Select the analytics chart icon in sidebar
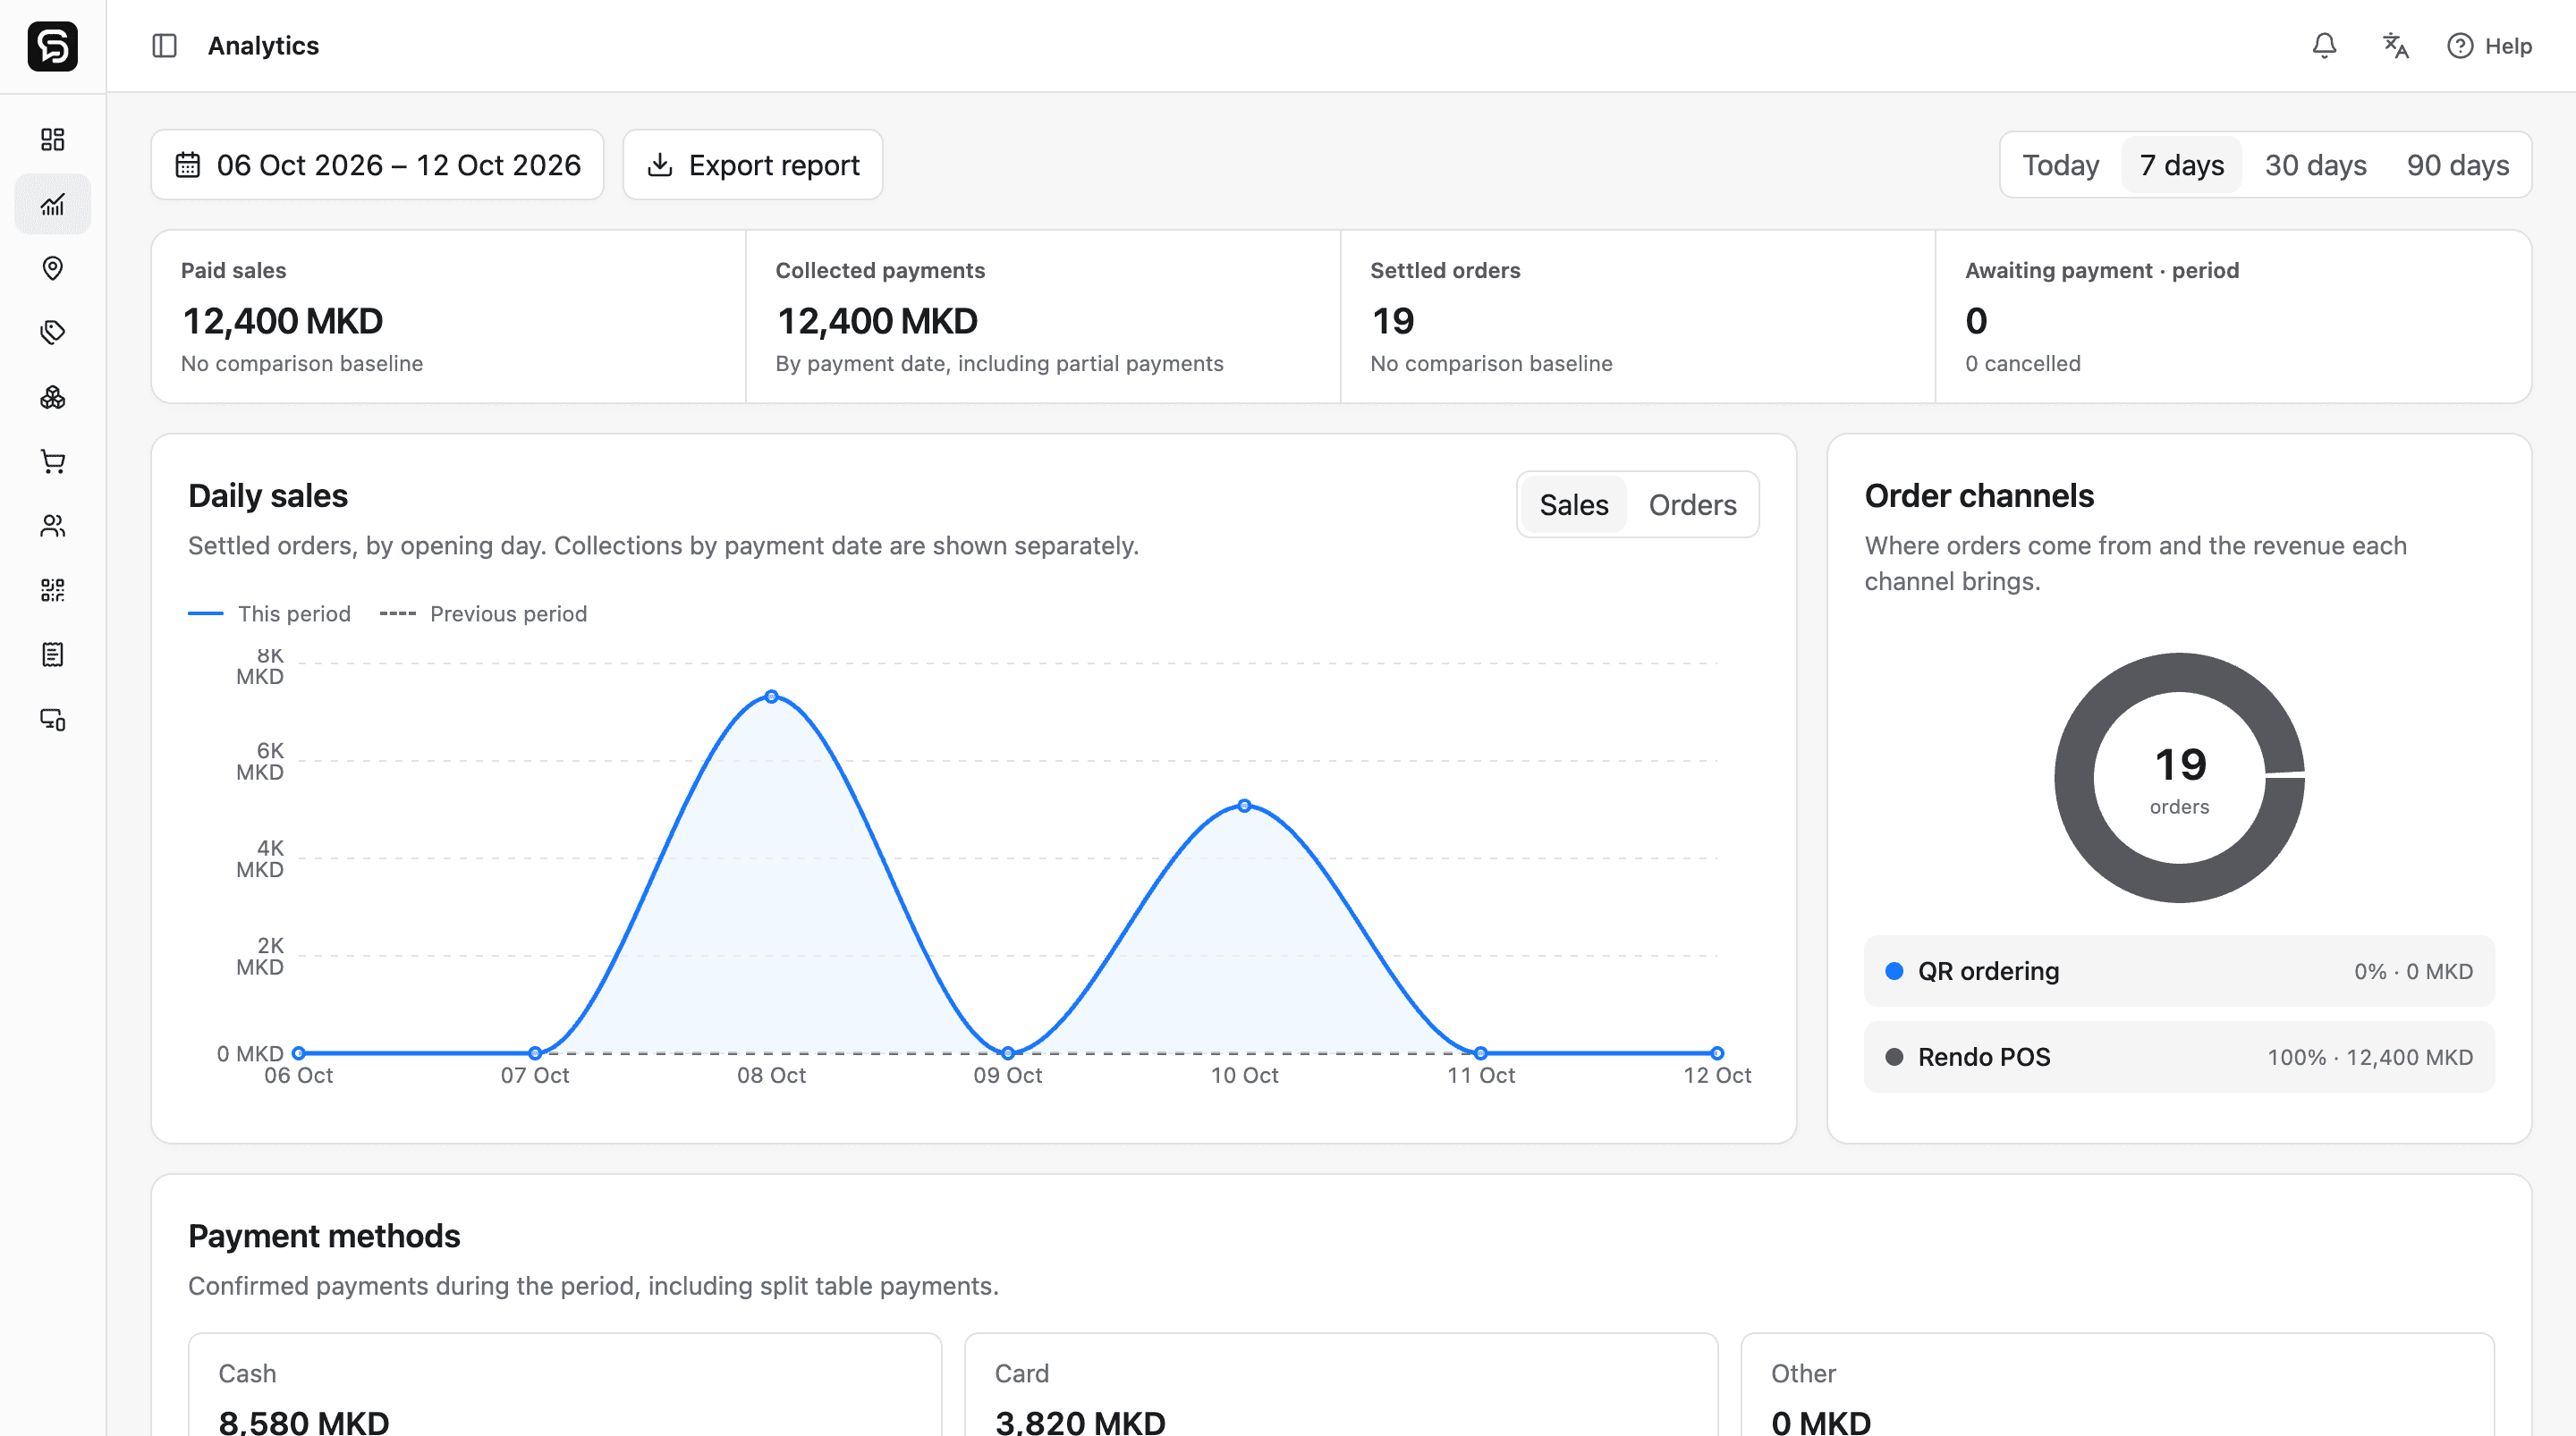Image resolution: width=2576 pixels, height=1436 pixels. tap(52, 204)
